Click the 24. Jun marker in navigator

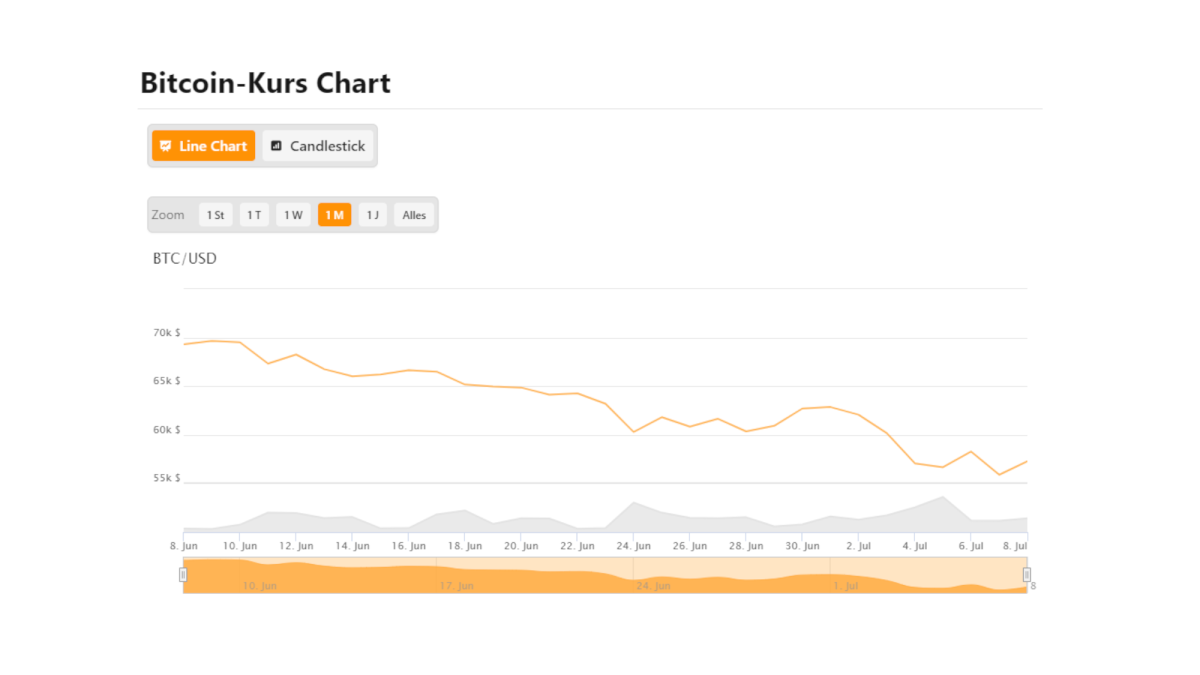pyautogui.click(x=654, y=585)
